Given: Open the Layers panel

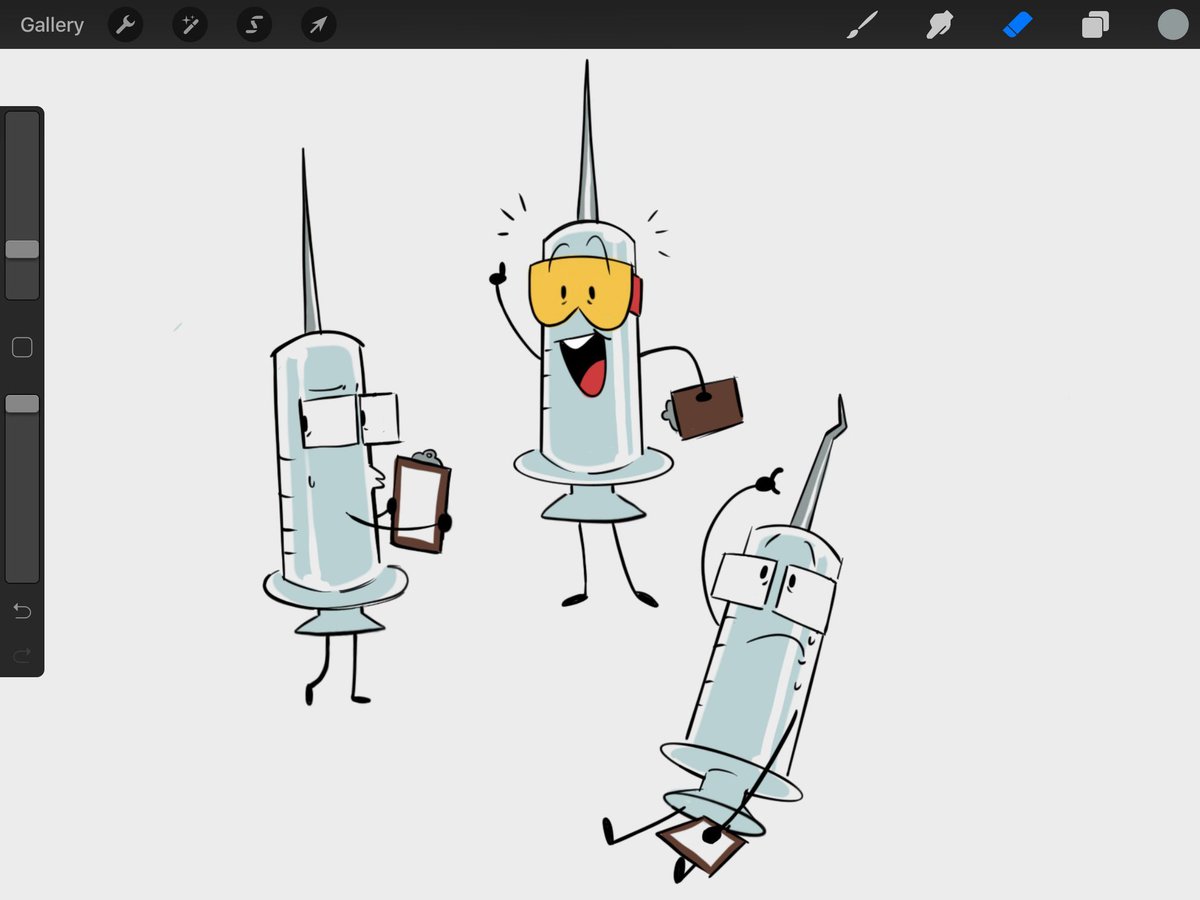Looking at the screenshot, I should pos(1095,25).
